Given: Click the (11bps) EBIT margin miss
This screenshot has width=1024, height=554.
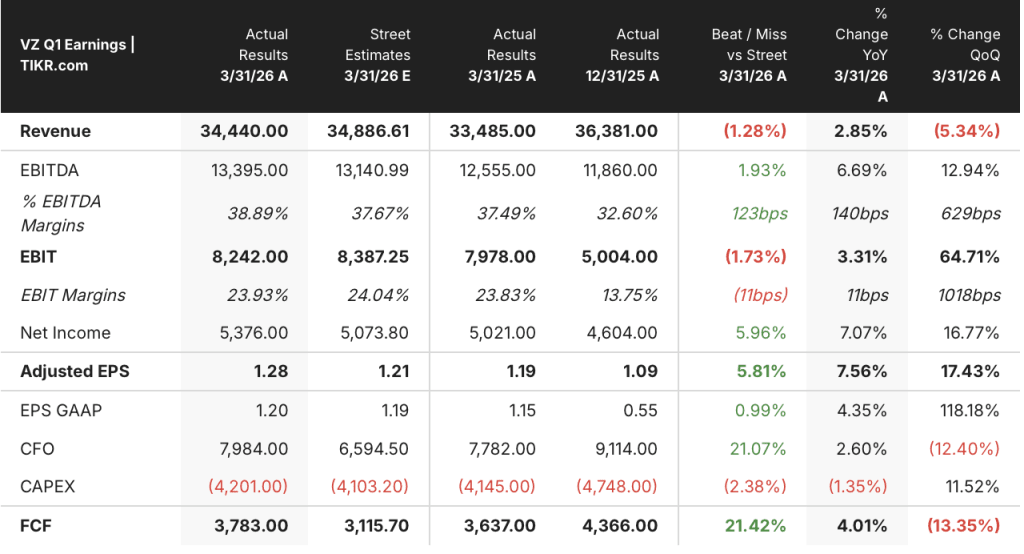Looking at the screenshot, I should point(761,295).
